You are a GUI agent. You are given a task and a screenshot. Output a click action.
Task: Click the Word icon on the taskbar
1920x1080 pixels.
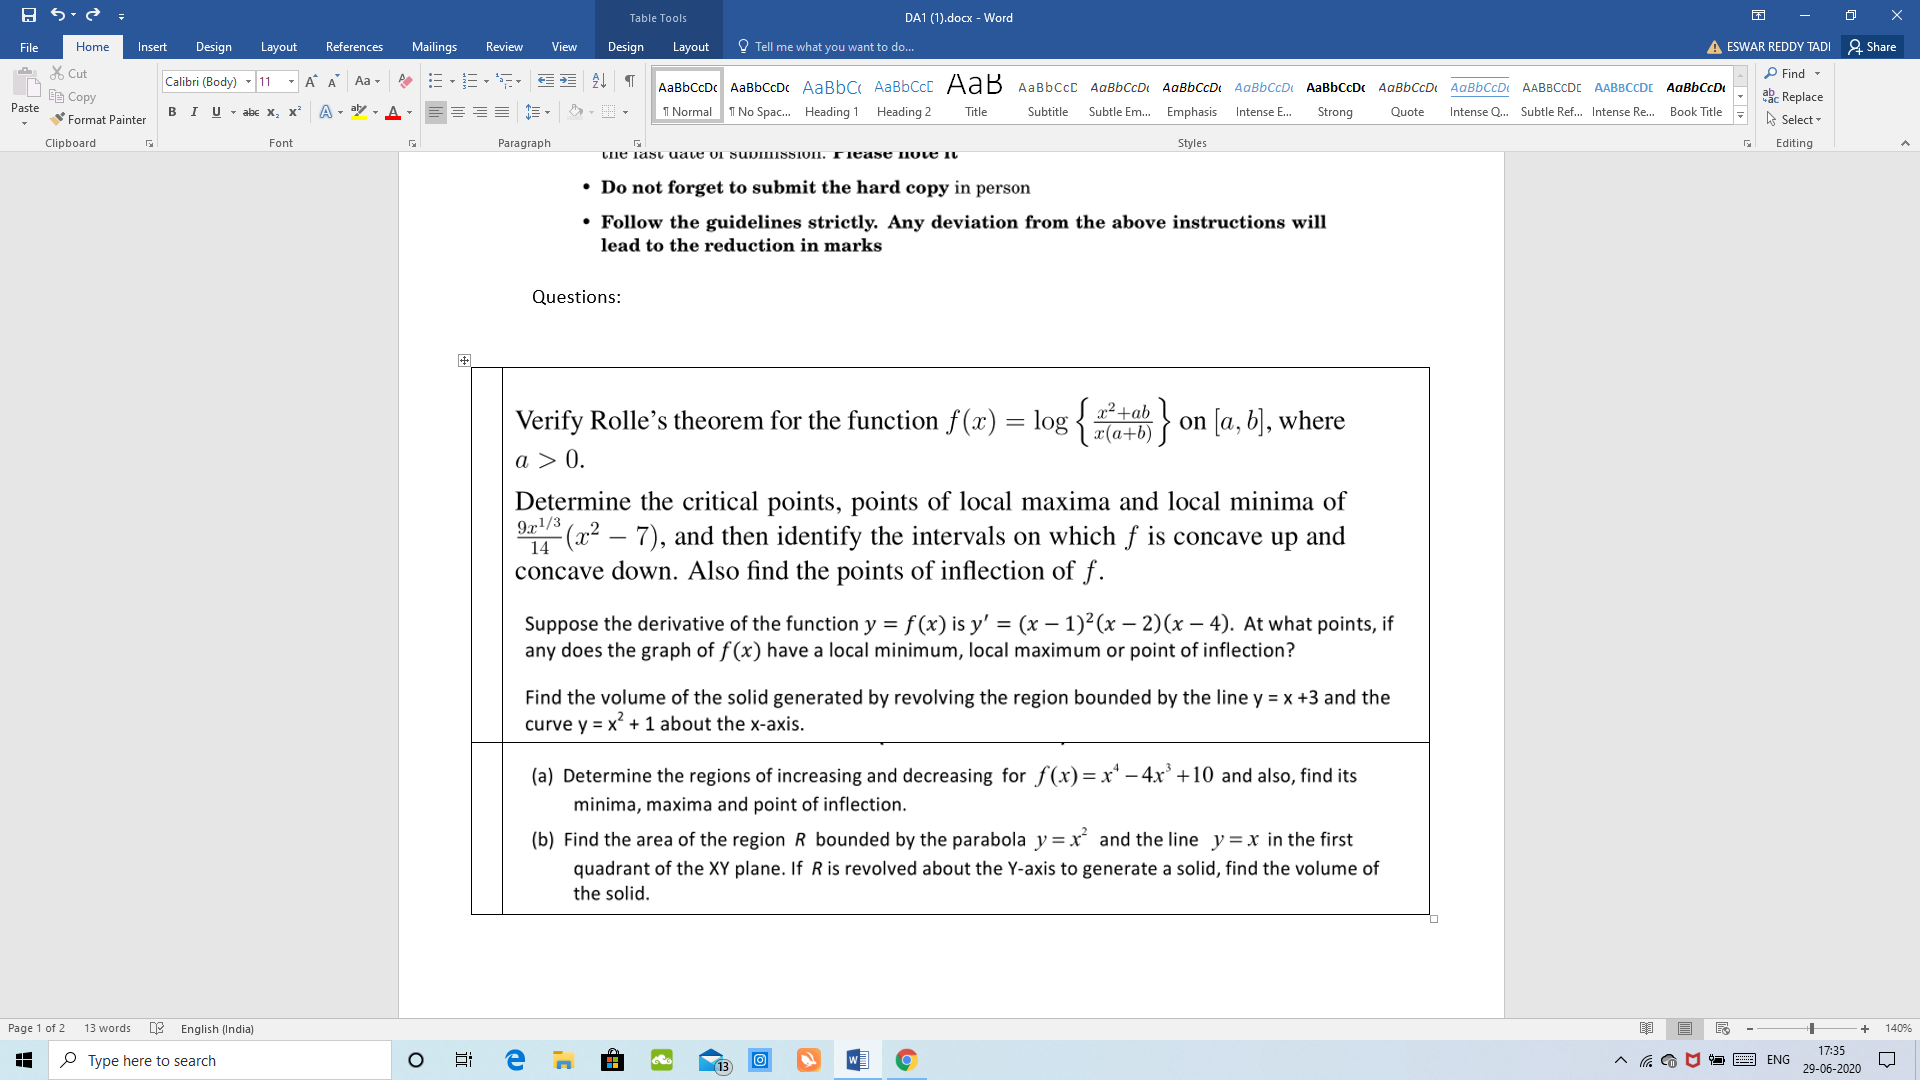(x=856, y=1059)
